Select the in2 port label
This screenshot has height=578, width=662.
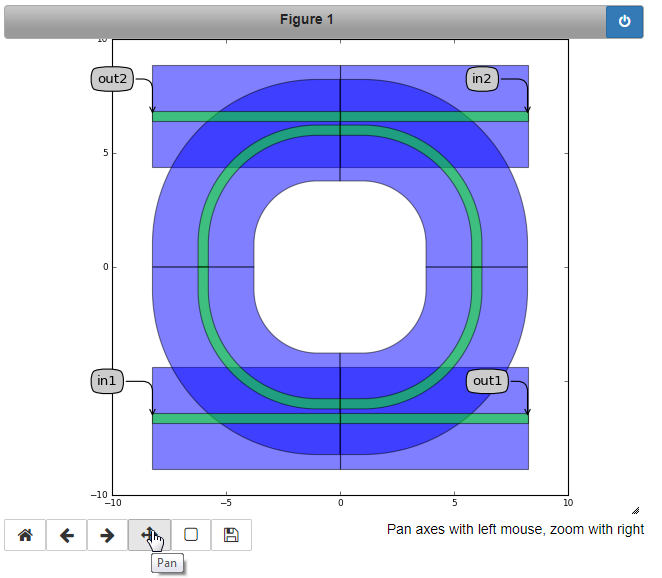pyautogui.click(x=481, y=79)
